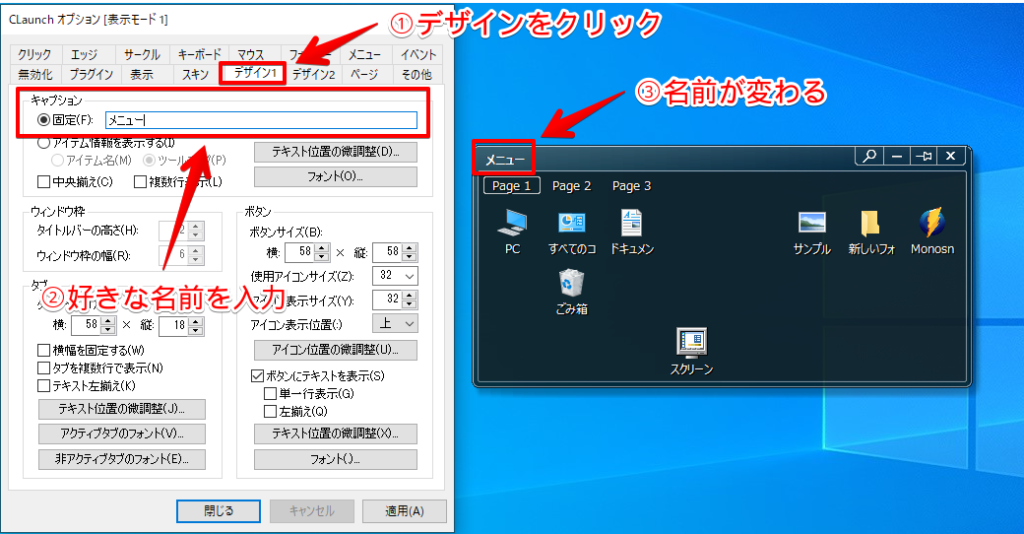The height and width of the screenshot is (534, 1024).
Task: Close the launcher window with X
Action: point(951,156)
